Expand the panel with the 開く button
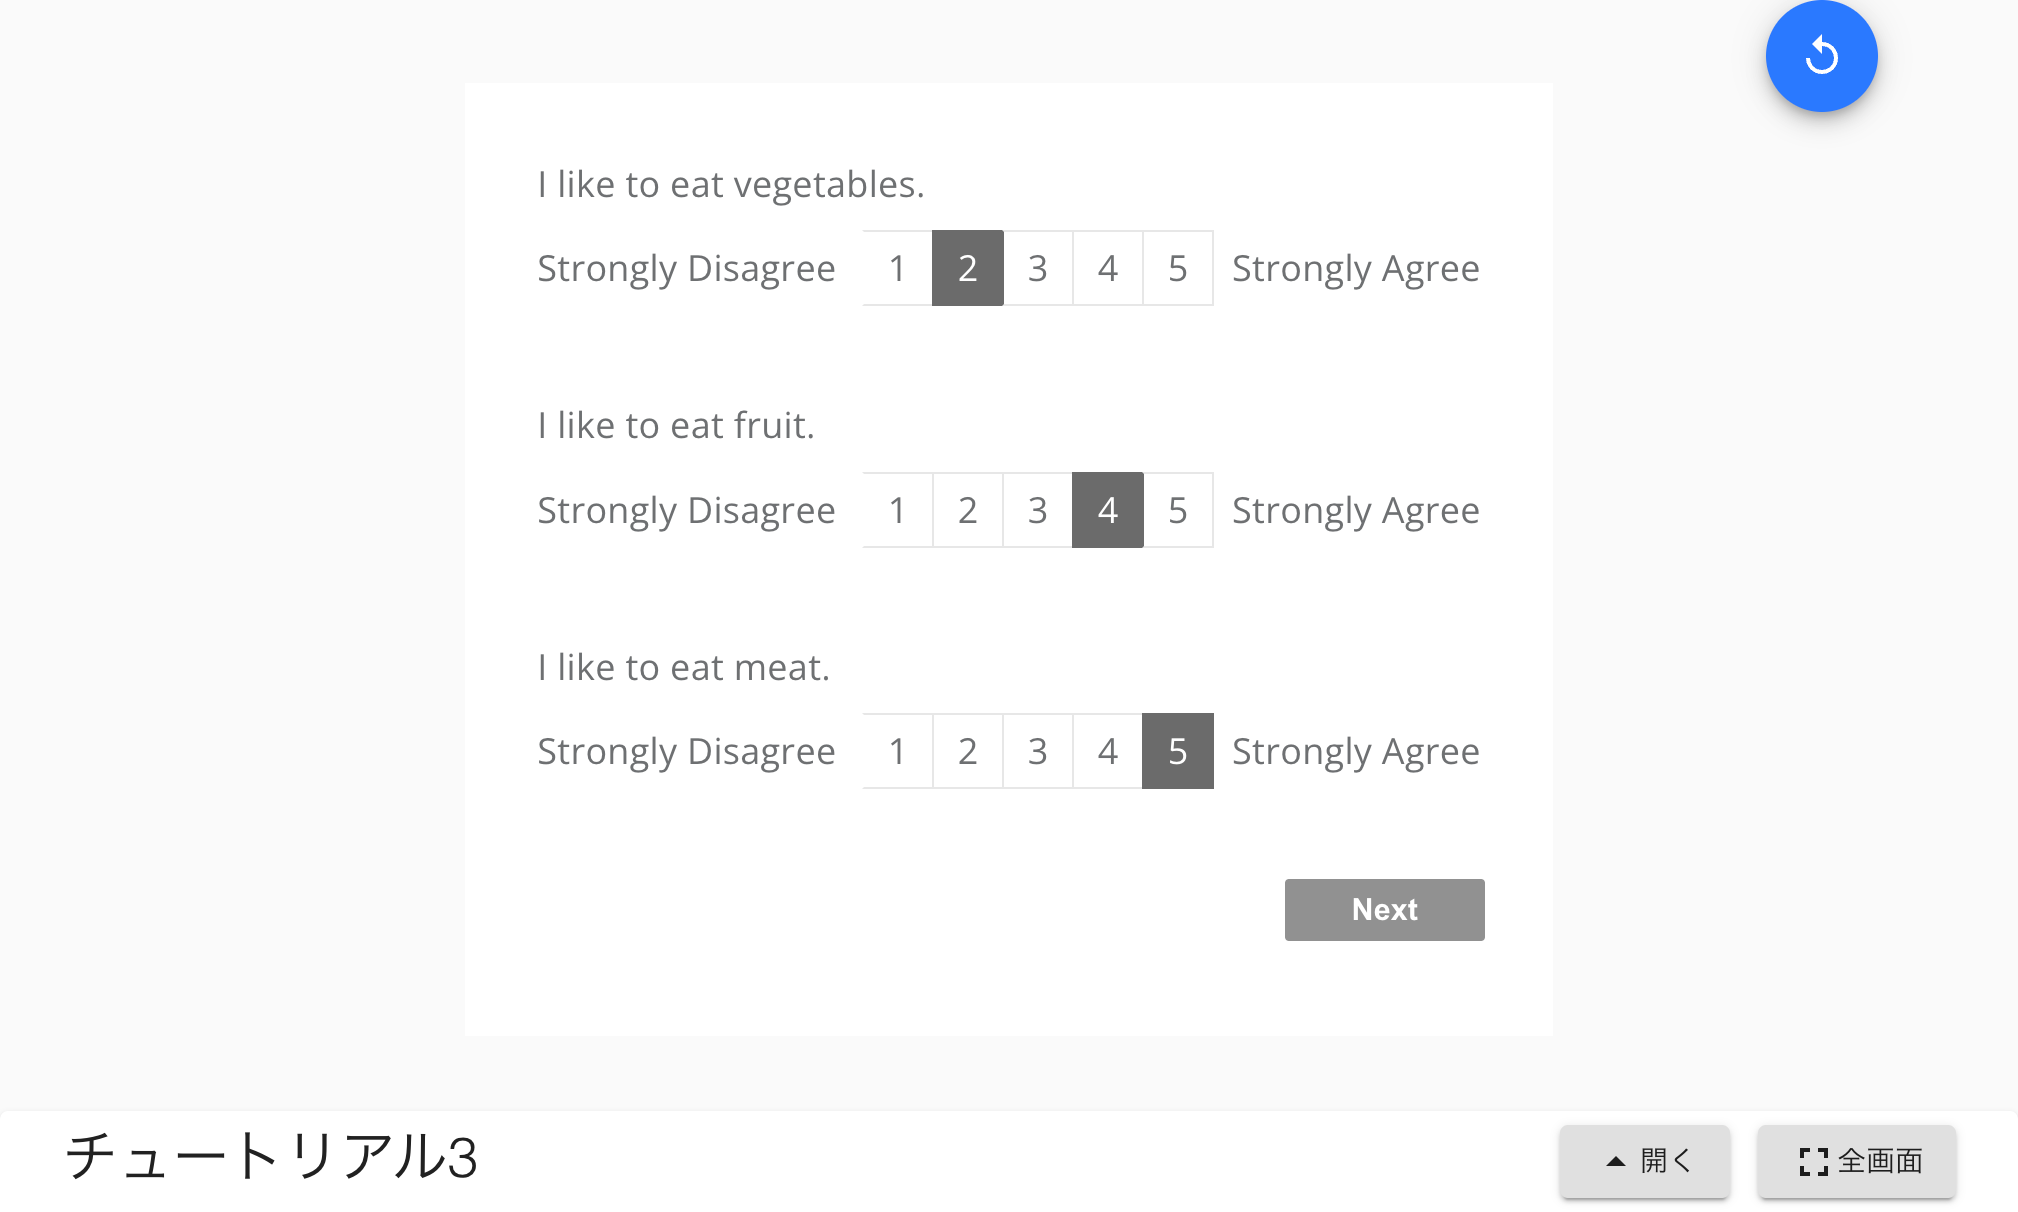Viewport: 2018px width, 1212px height. 1645,1161
